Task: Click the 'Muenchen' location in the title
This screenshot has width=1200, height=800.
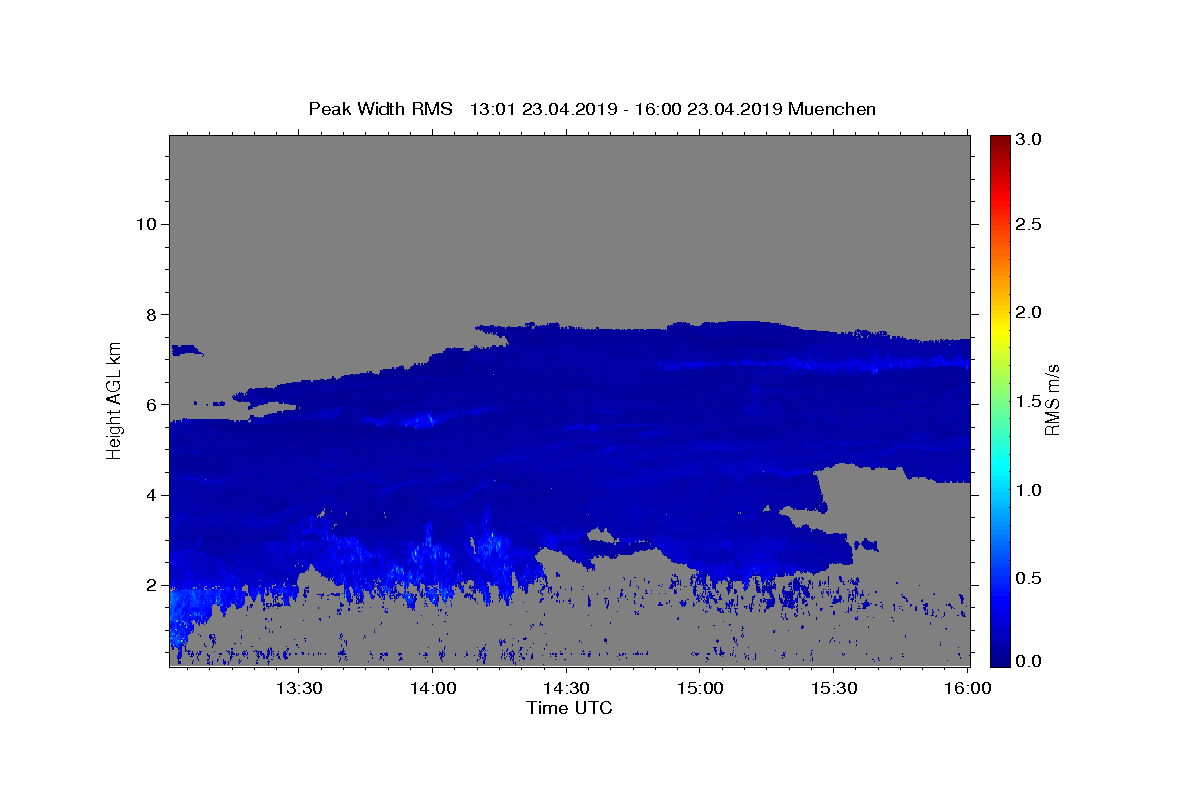Action: [x=832, y=109]
